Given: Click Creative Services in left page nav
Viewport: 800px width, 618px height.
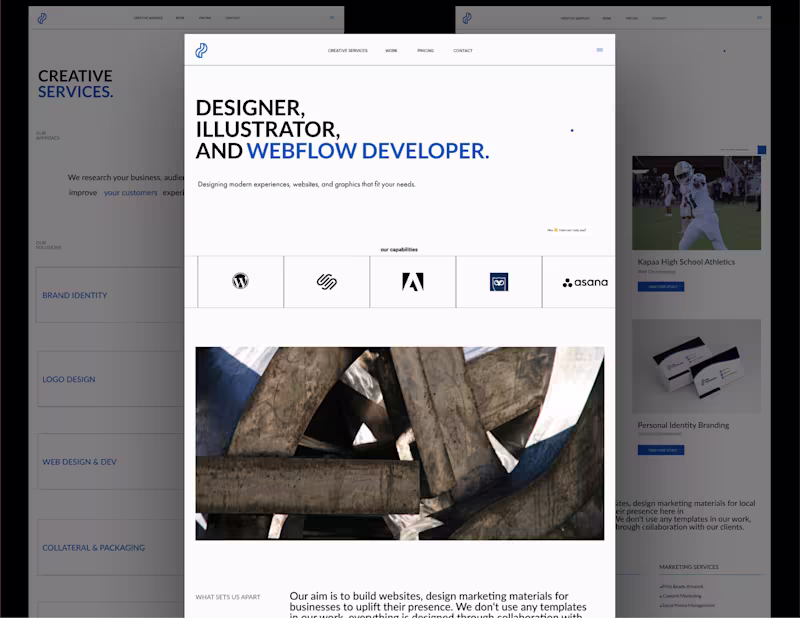Looking at the screenshot, I should (148, 18).
